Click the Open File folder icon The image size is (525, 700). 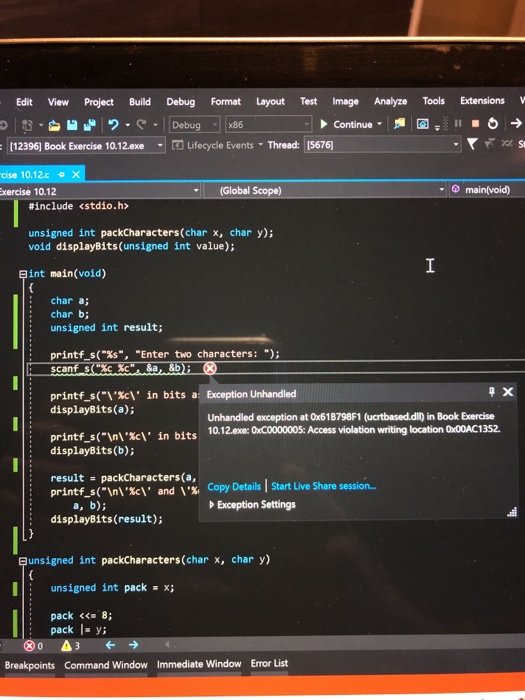coord(54,125)
